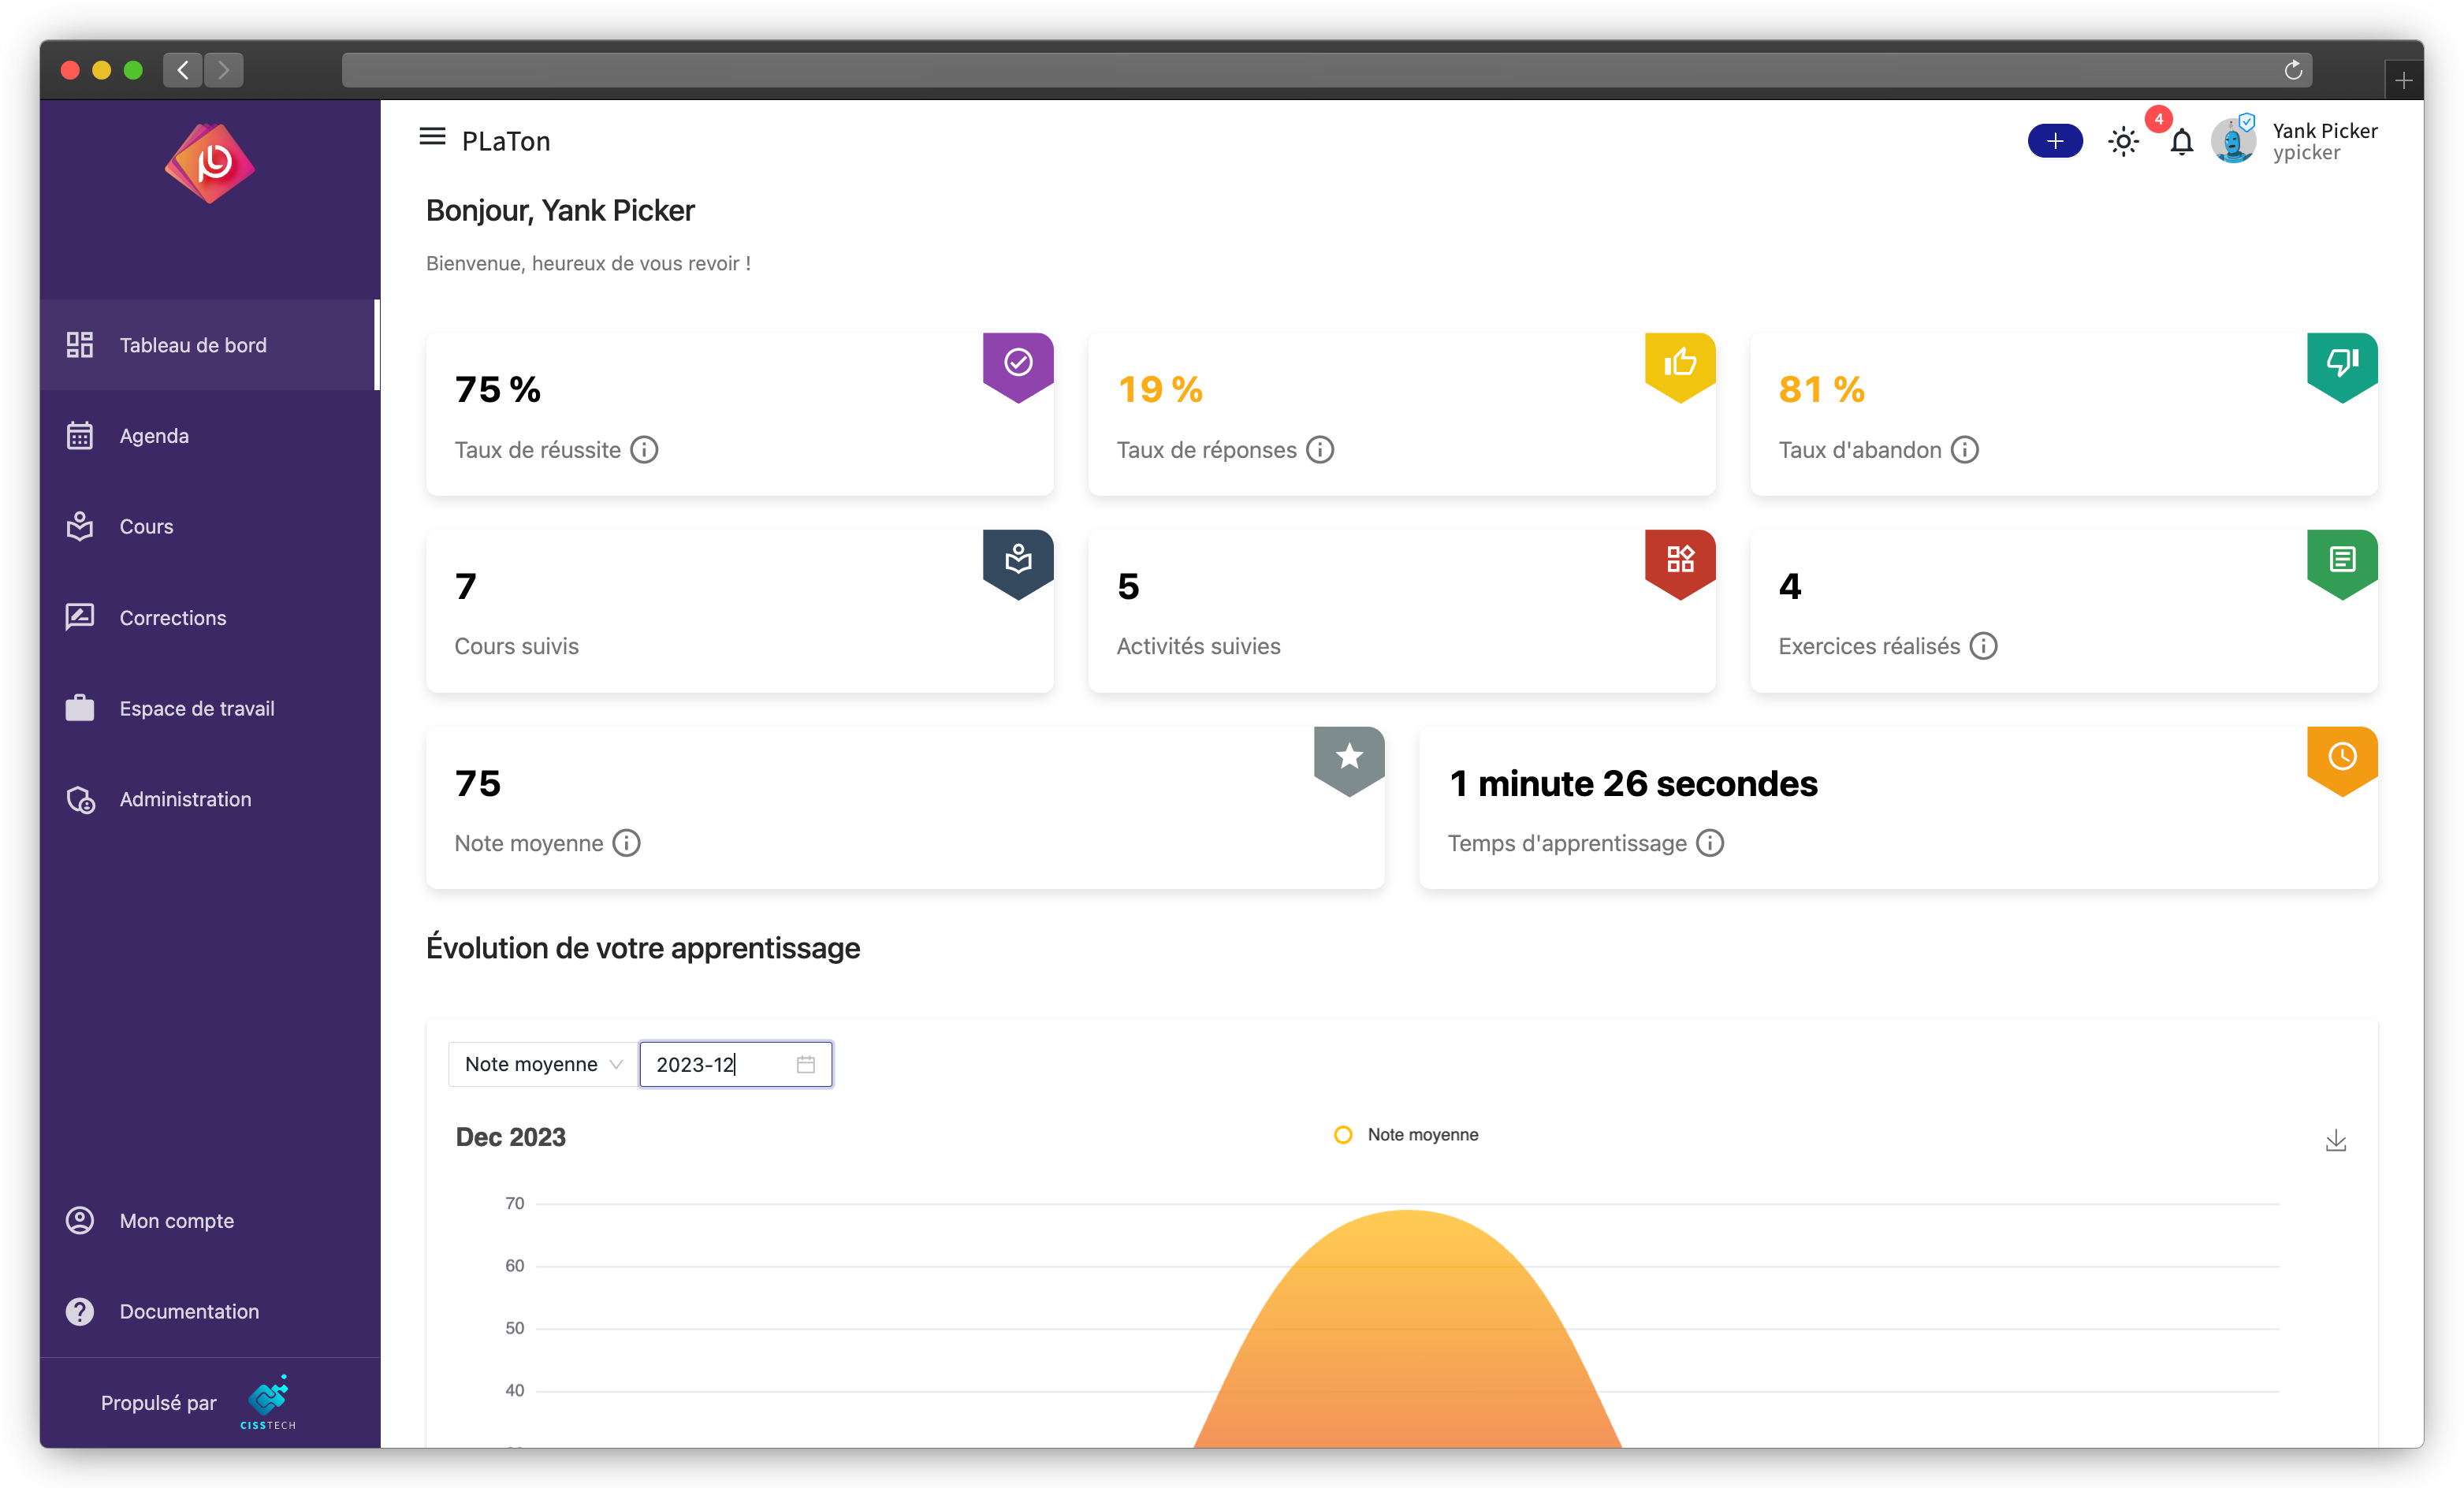This screenshot has height=1488, width=2464.
Task: Show info for Exercices réalisés
Action: click(1984, 646)
